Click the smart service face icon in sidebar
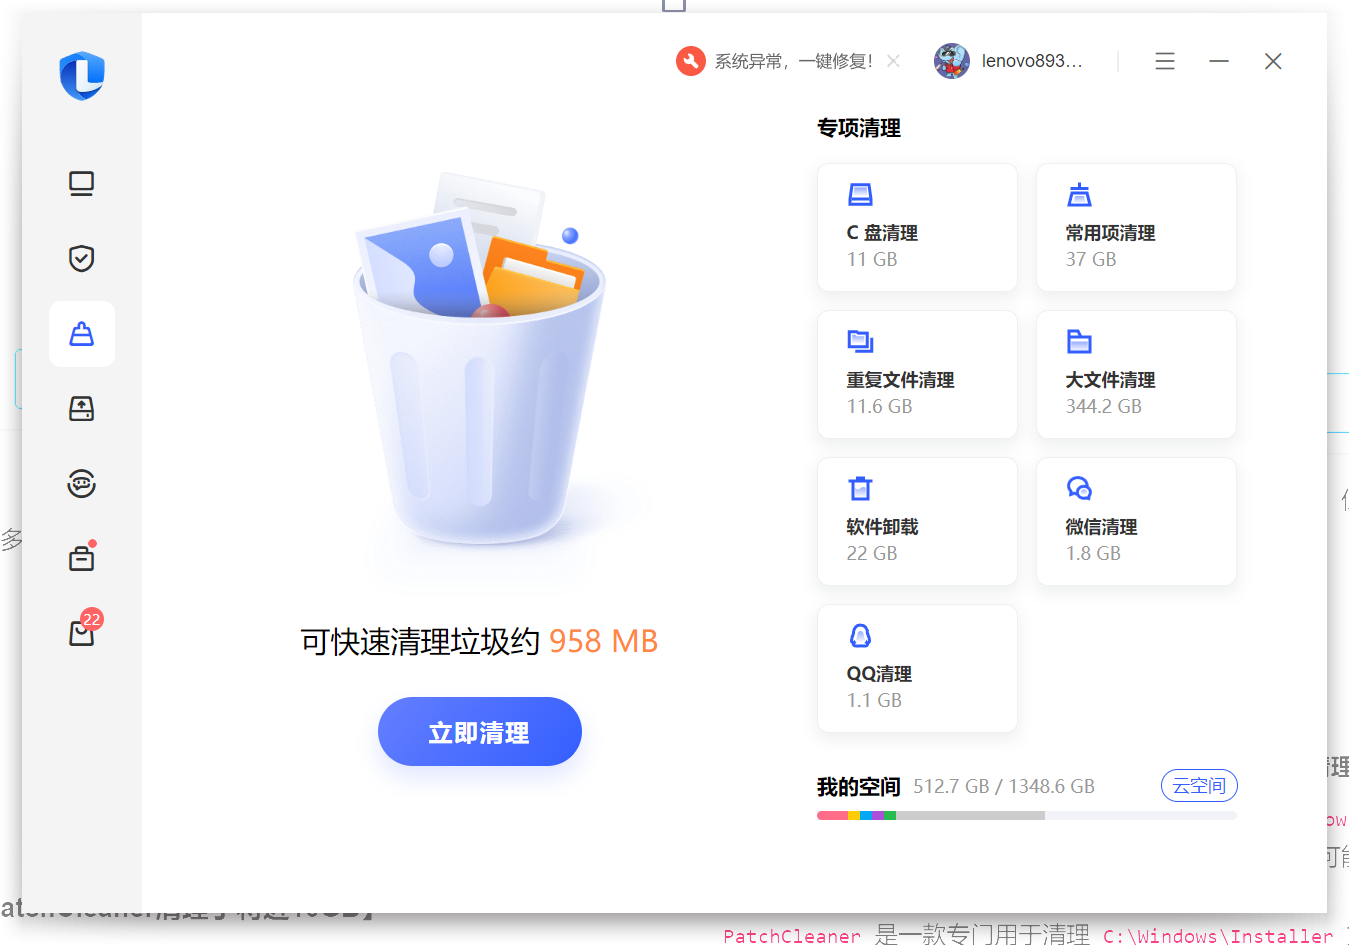This screenshot has width=1349, height=945. pos(81,483)
